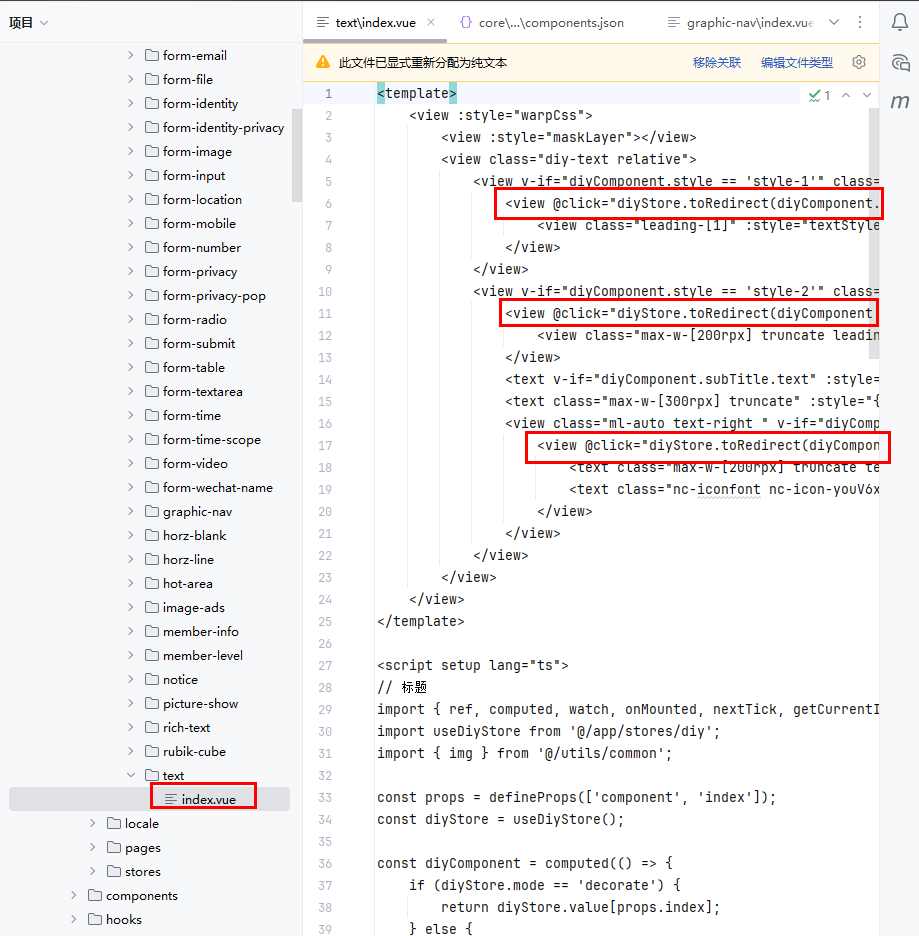This screenshot has height=936, width=919.
Task: Click the 移除关联 link
Action: 717,62
